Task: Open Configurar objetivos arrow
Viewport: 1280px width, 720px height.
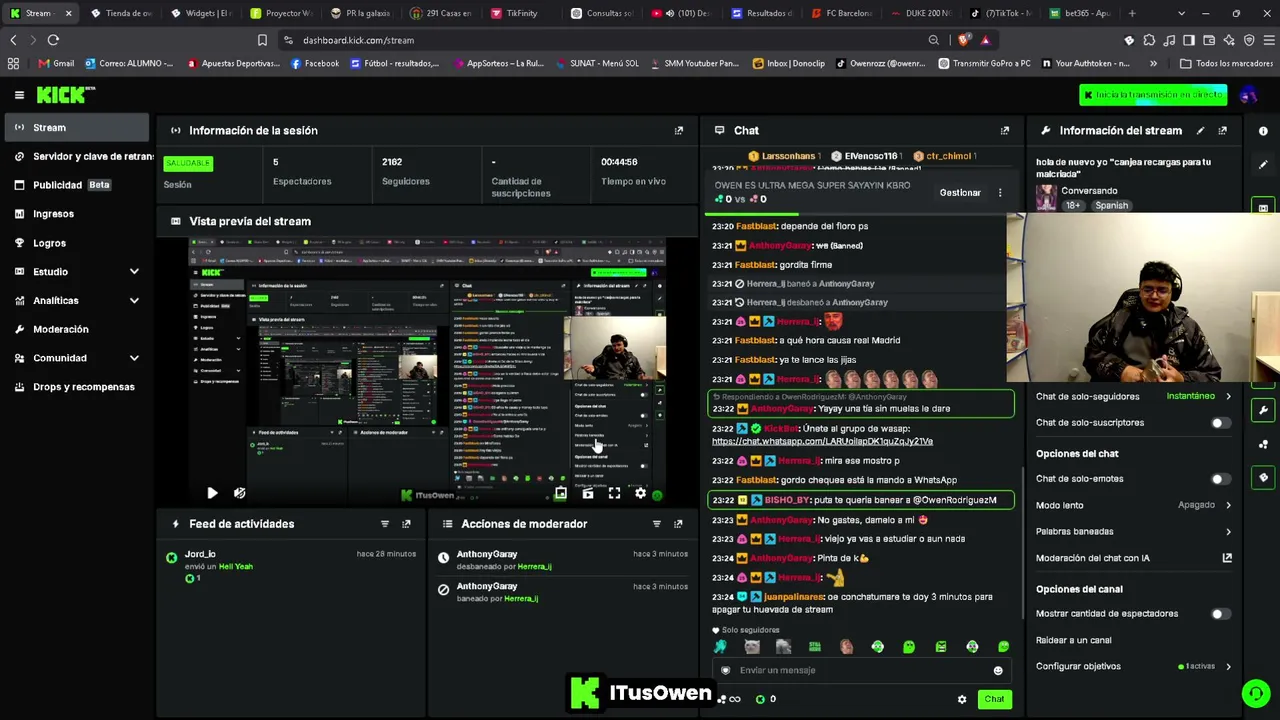Action: point(1228,666)
